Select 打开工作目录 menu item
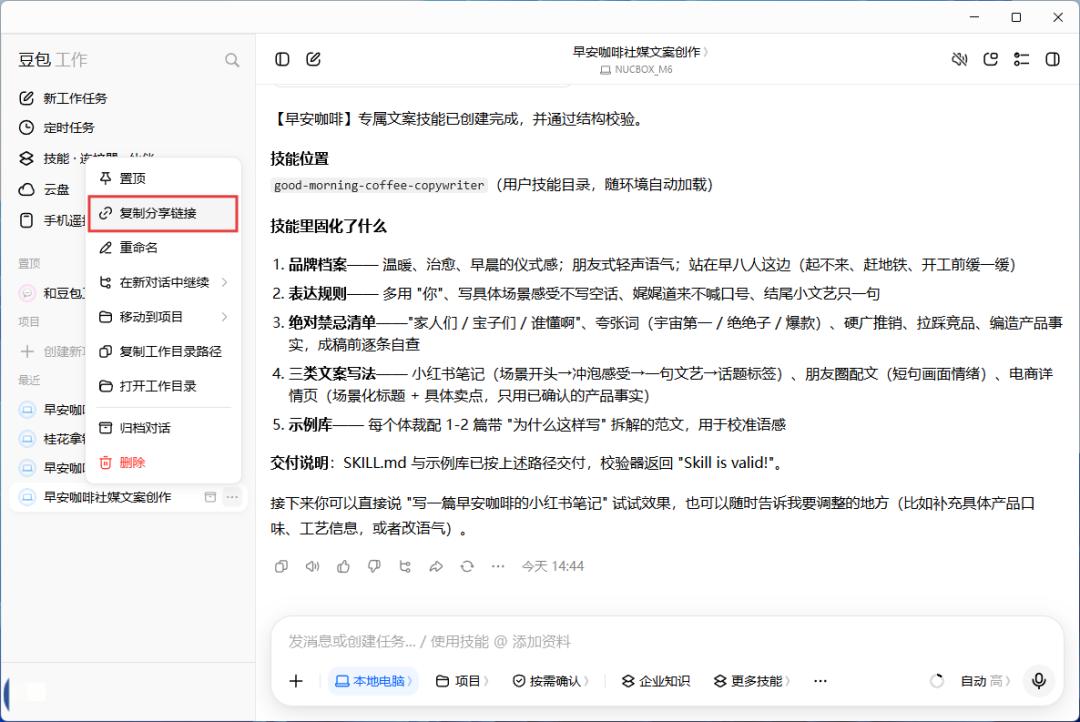Screen dimensions: 1080x722 tap(163, 386)
